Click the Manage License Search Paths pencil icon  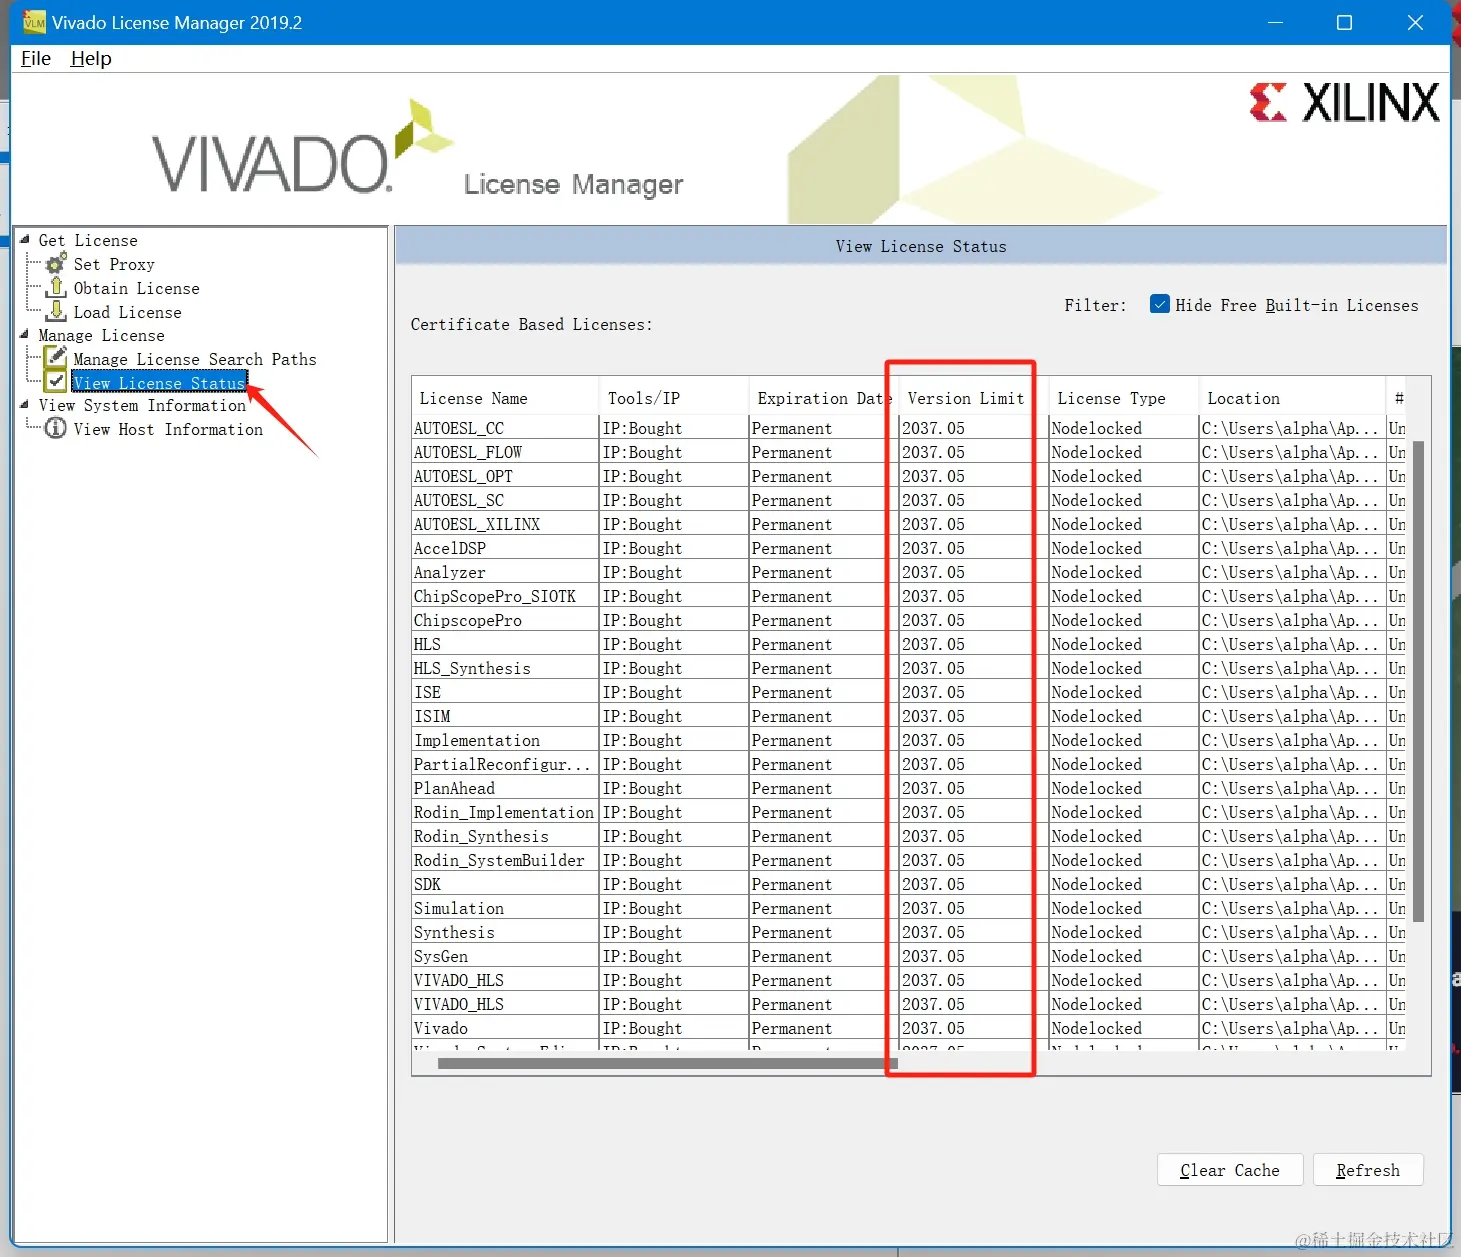coord(56,358)
